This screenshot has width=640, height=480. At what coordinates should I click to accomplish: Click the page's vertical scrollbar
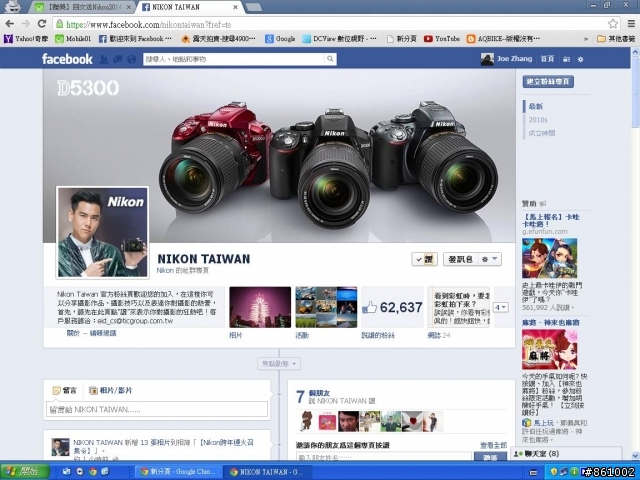(x=635, y=253)
